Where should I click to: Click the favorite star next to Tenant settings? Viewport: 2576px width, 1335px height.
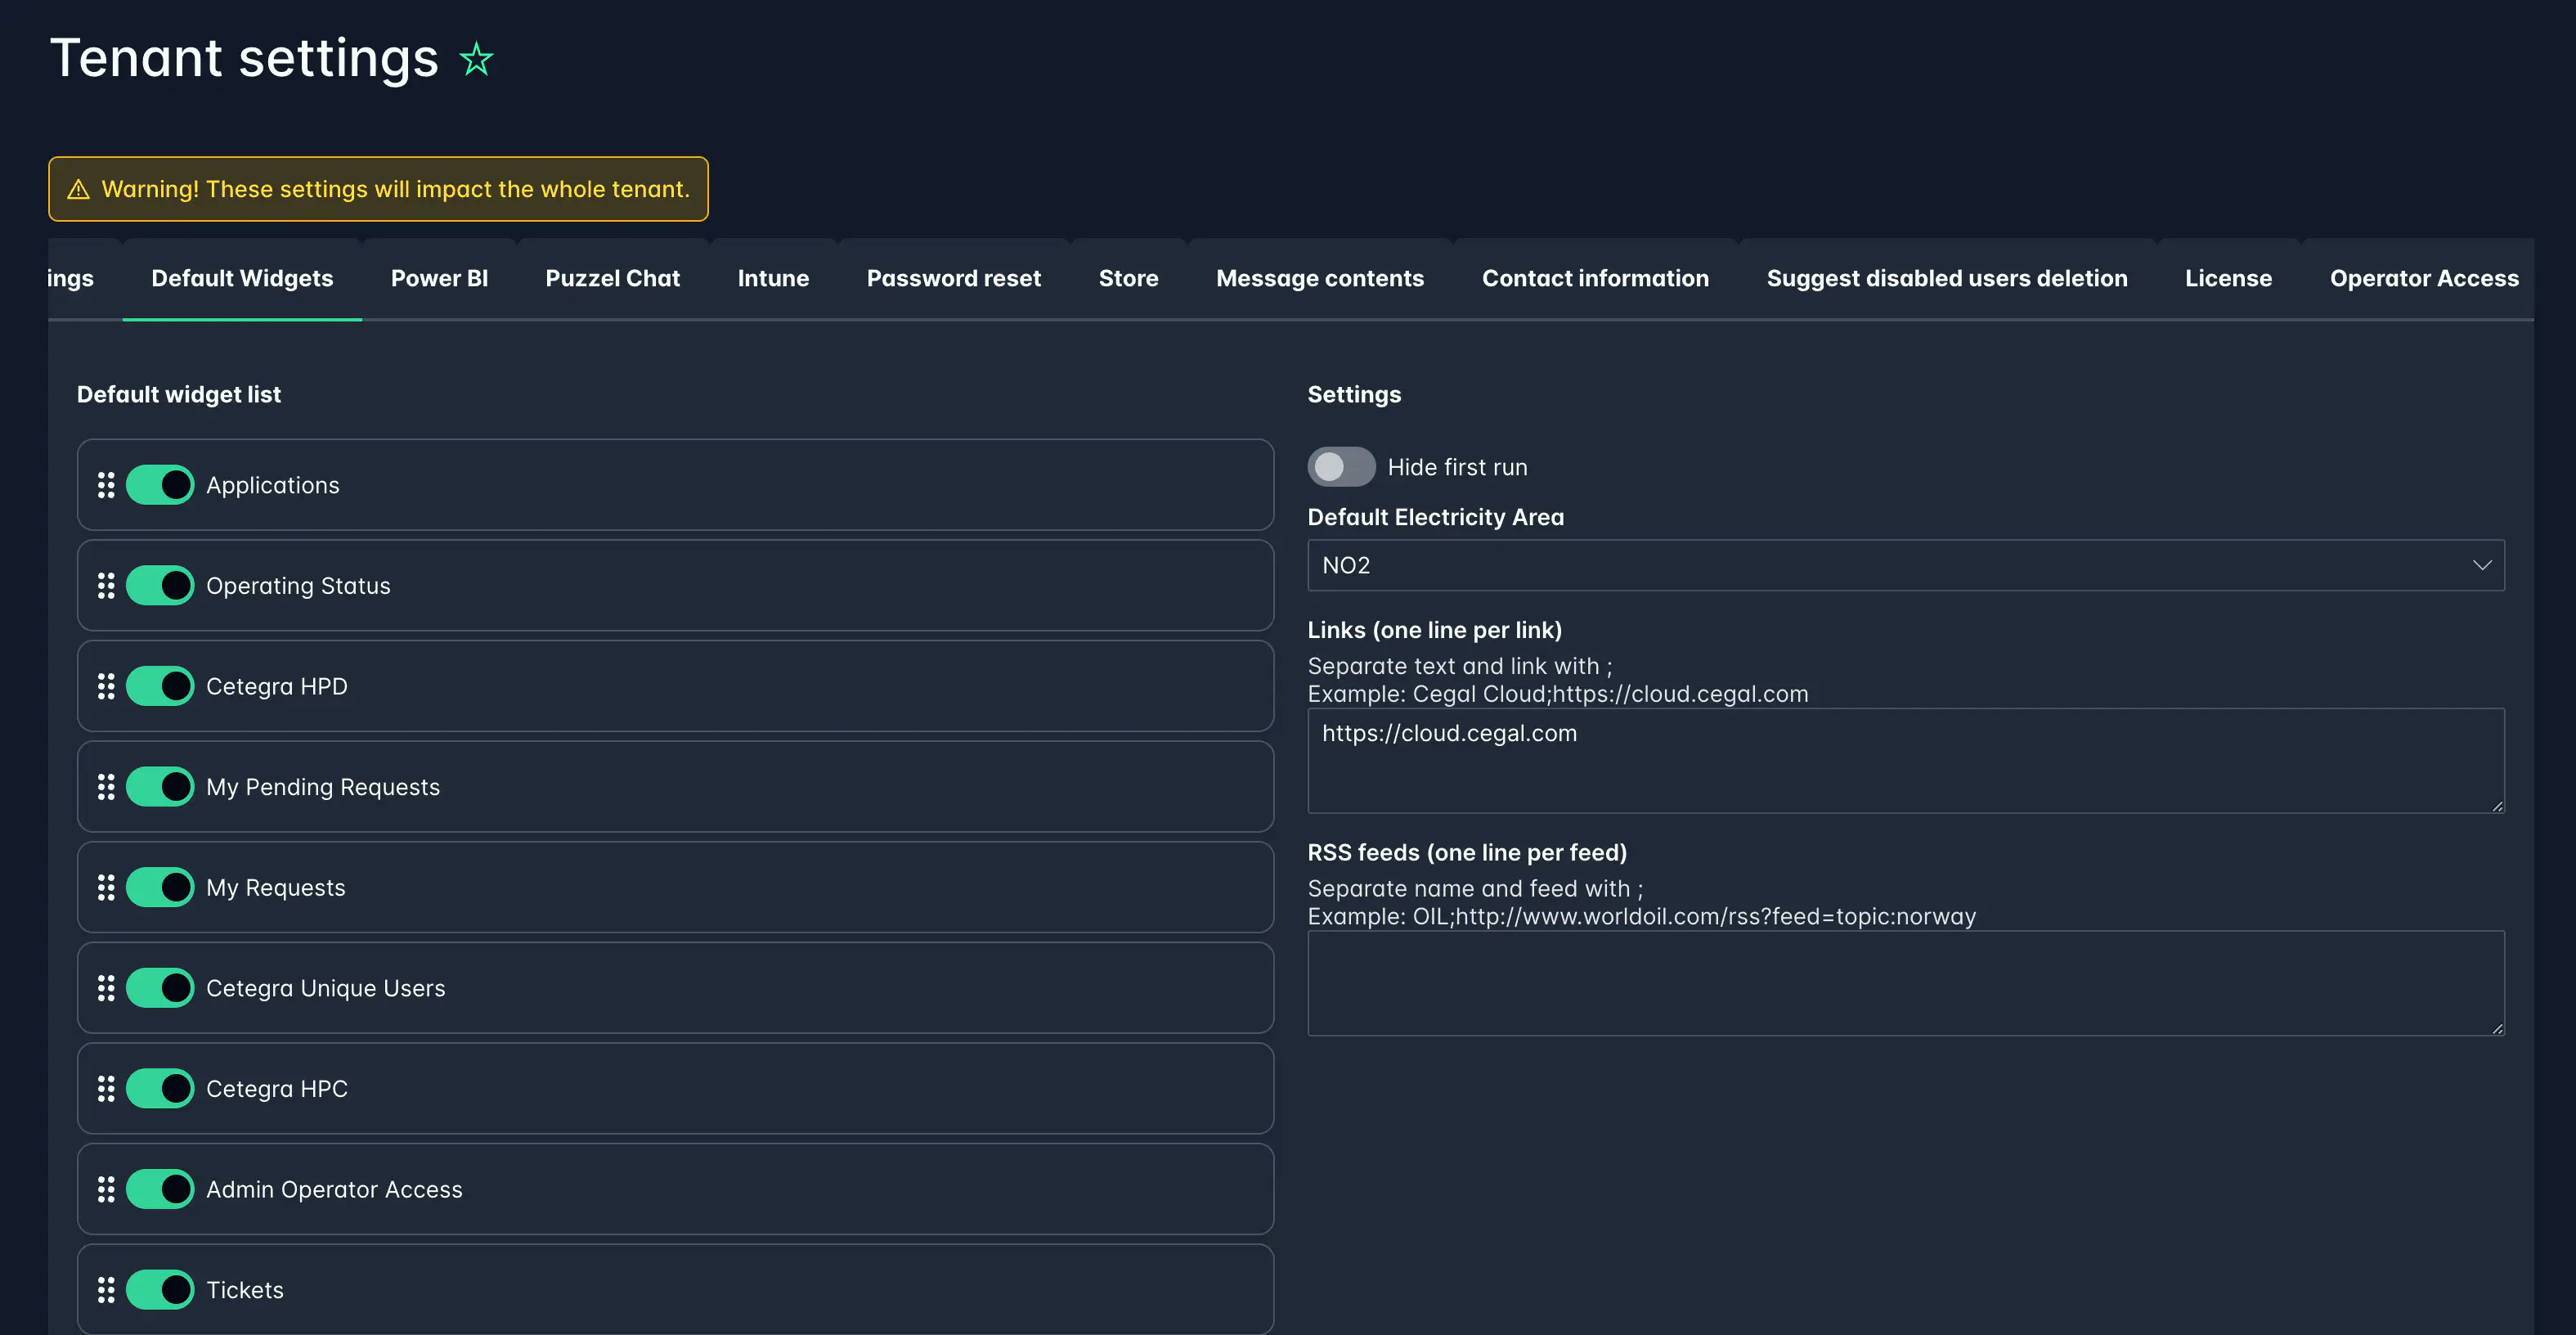pyautogui.click(x=476, y=59)
